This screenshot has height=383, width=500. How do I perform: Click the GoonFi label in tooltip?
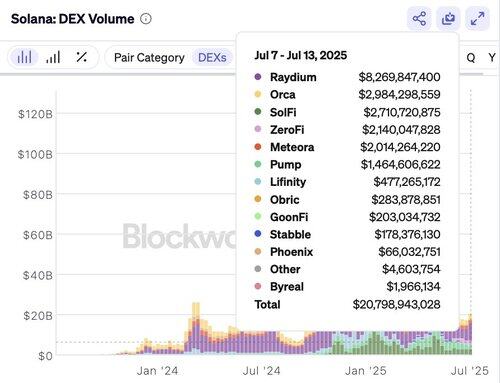(x=289, y=217)
